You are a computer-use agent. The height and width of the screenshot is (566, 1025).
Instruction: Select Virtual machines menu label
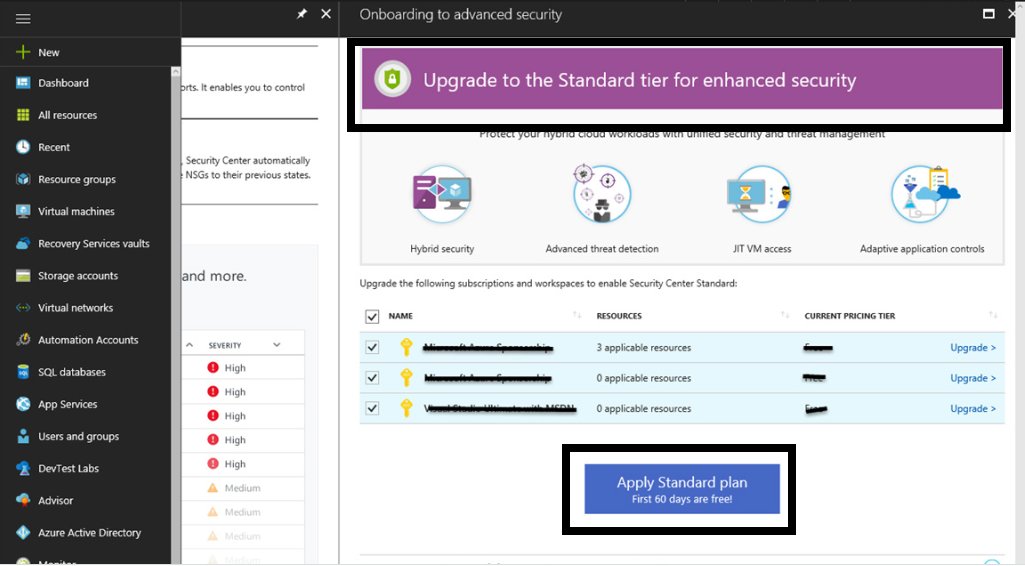click(76, 211)
